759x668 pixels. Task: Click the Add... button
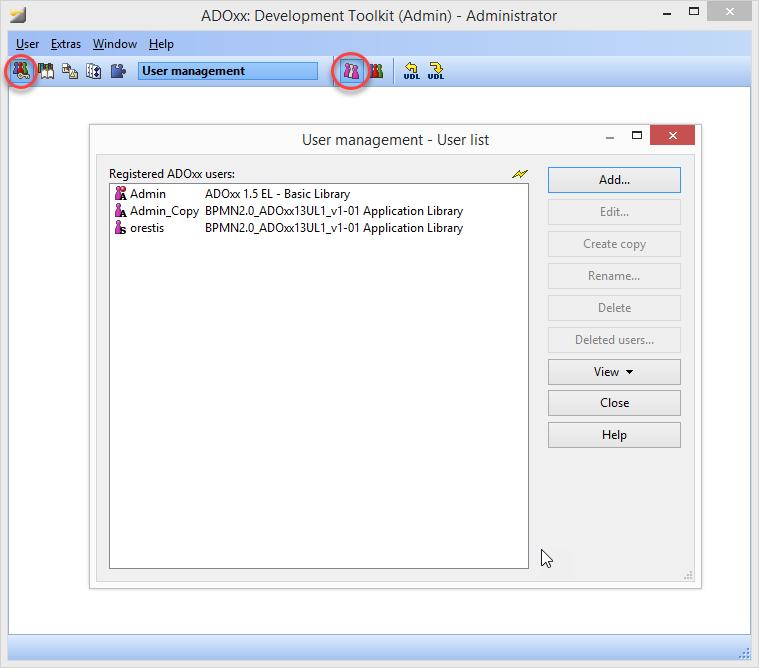click(x=614, y=180)
